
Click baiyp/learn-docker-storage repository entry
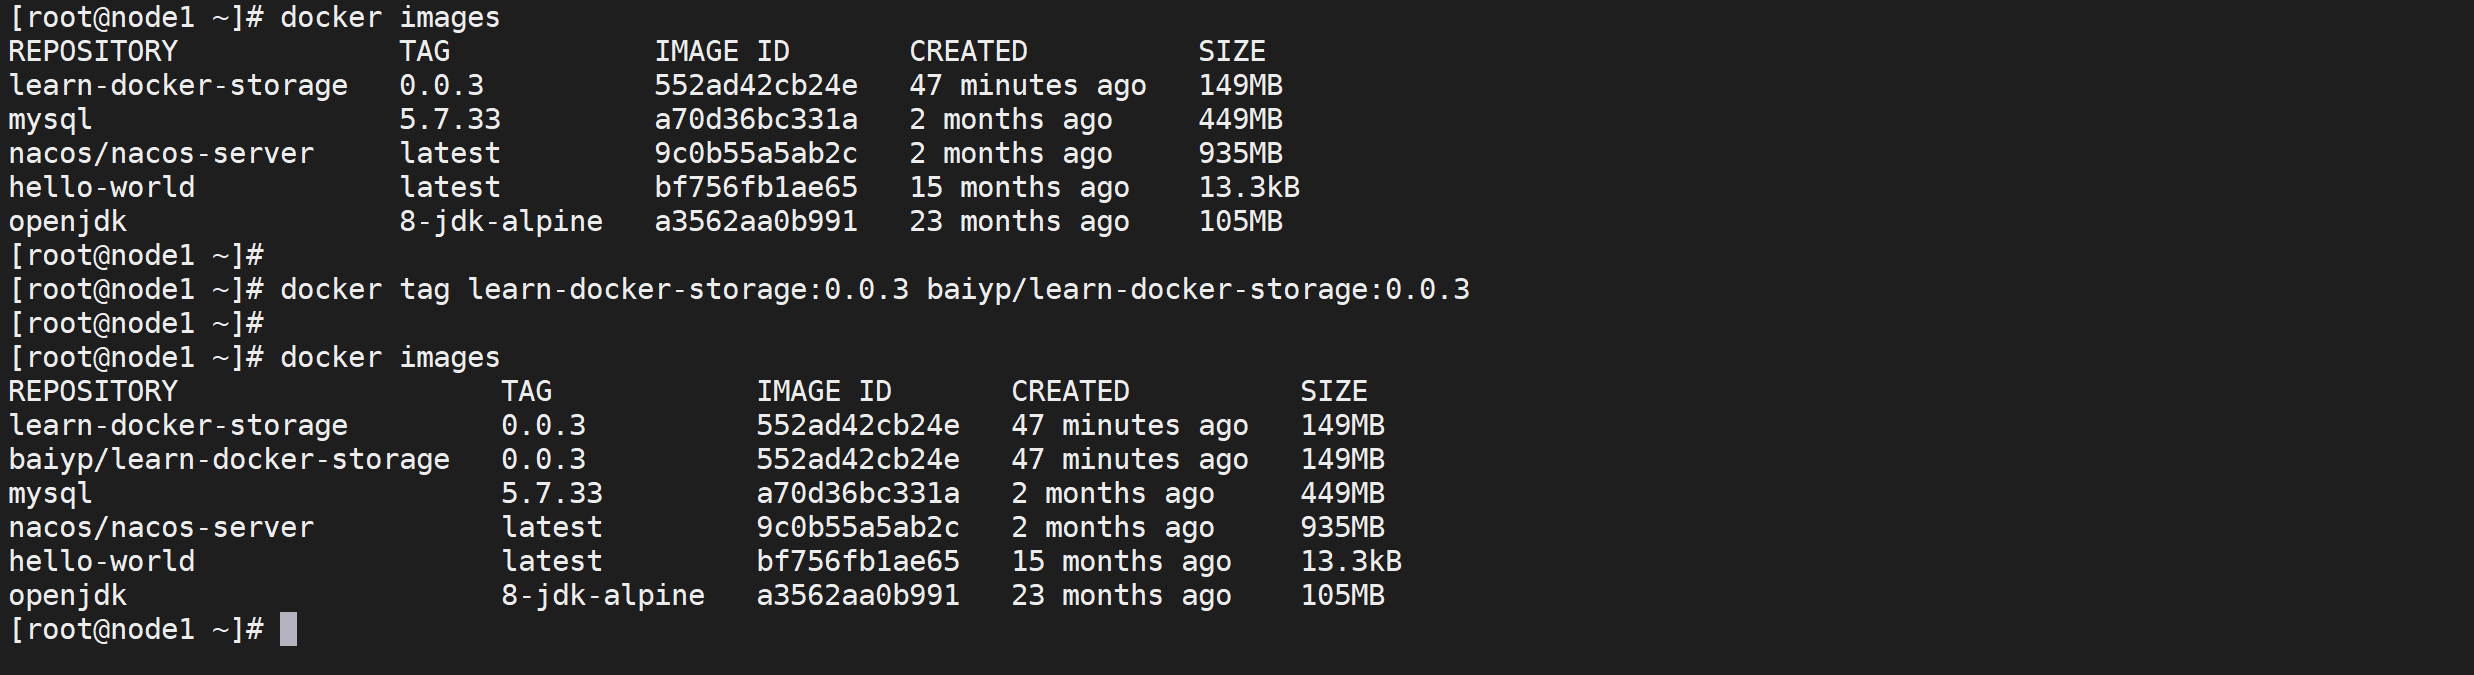[229, 460]
